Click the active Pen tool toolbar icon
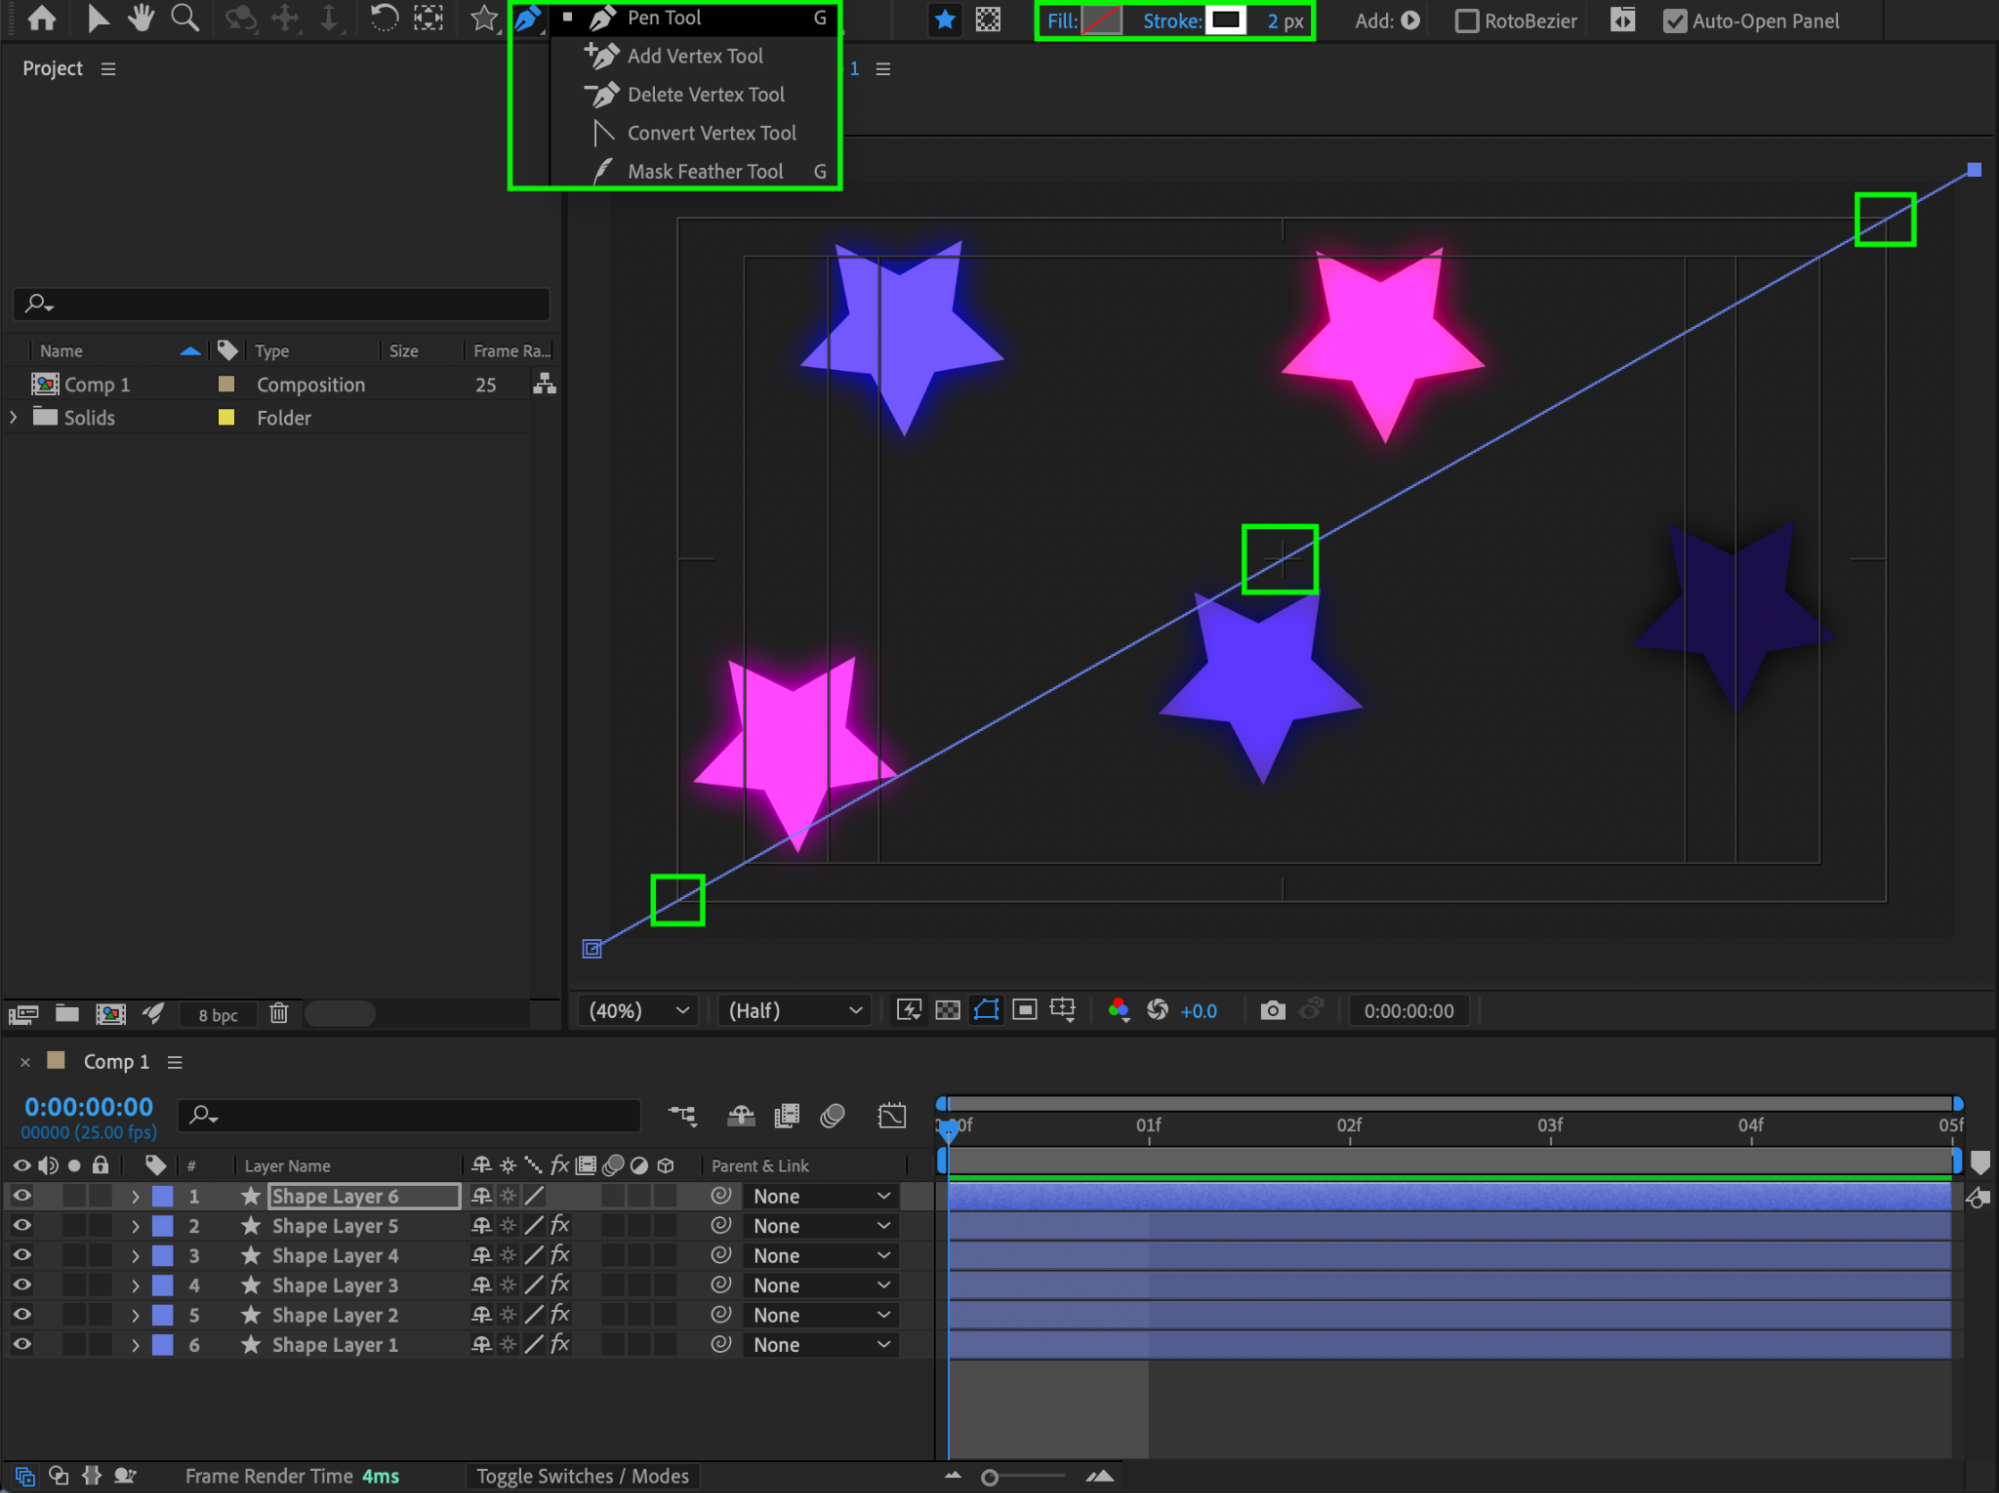Screen dimensions: 1999x1494 point(527,18)
